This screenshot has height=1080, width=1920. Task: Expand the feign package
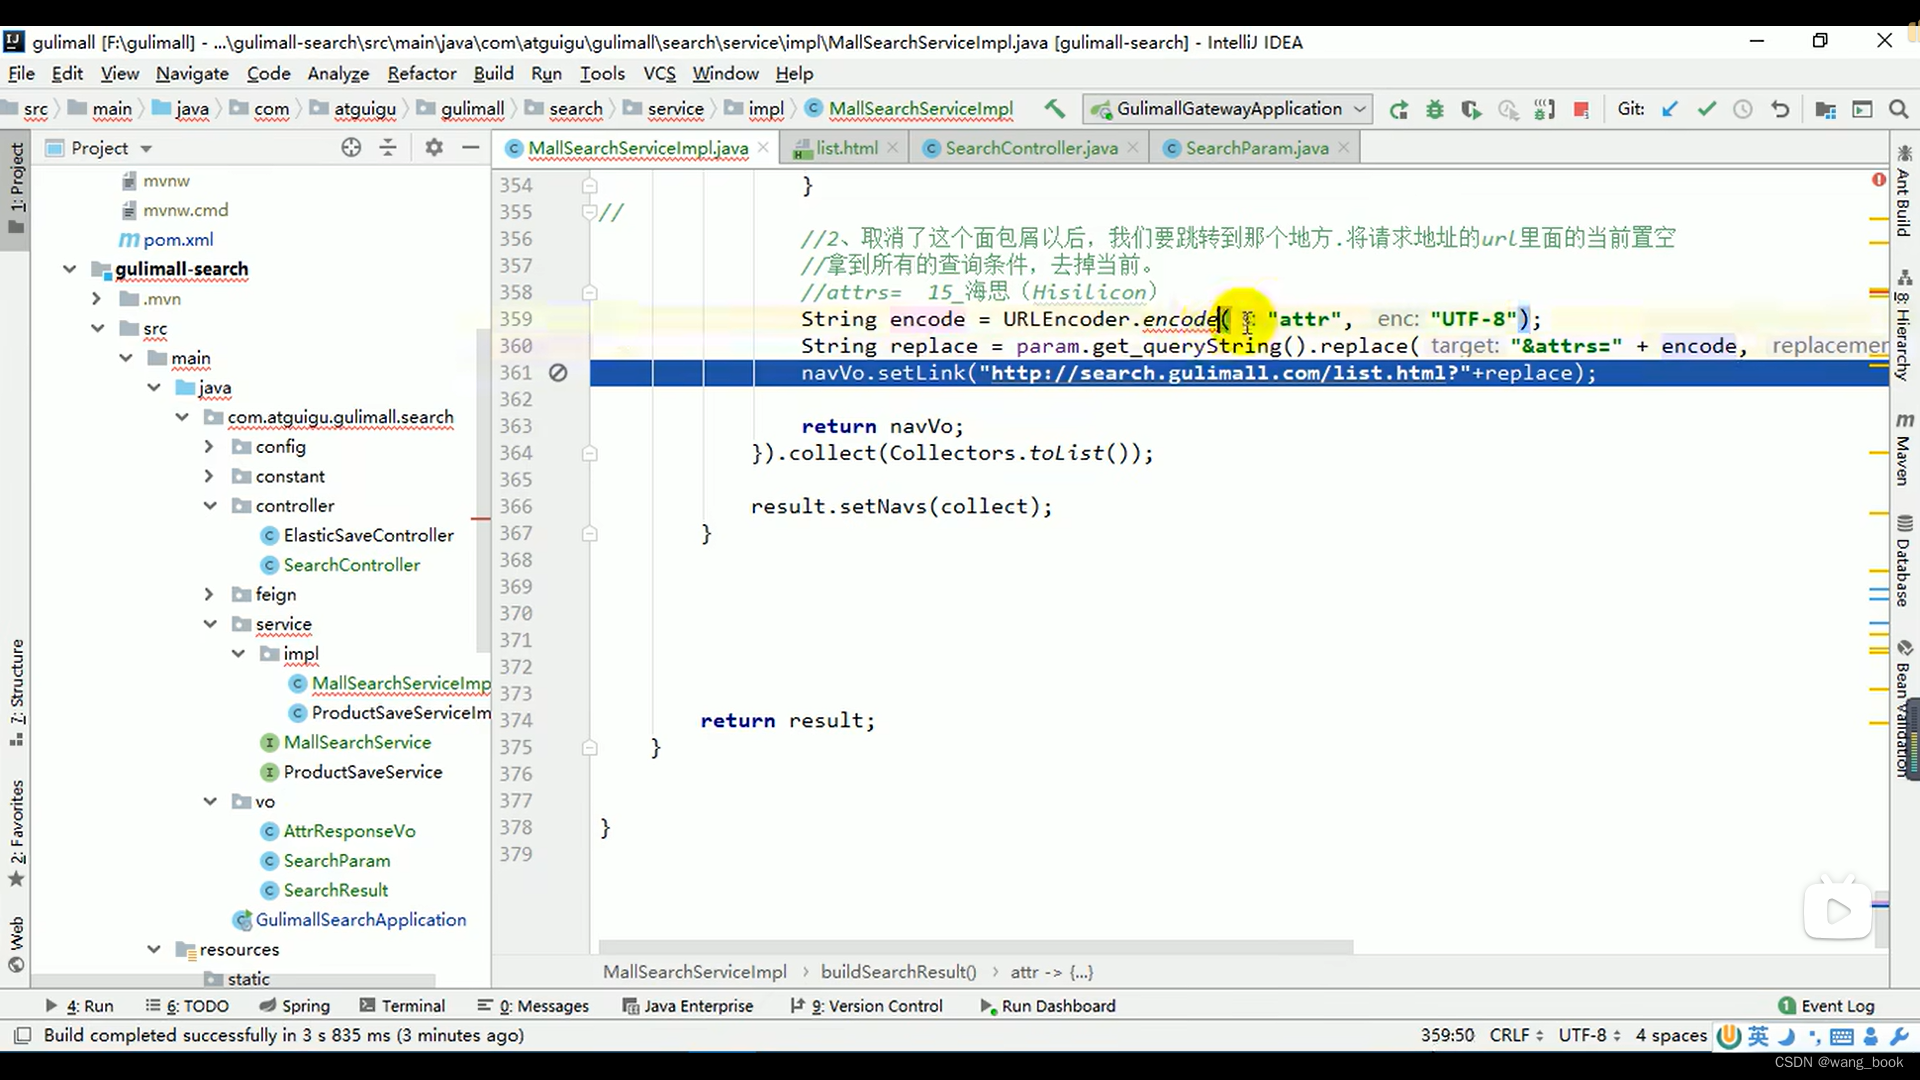(209, 595)
